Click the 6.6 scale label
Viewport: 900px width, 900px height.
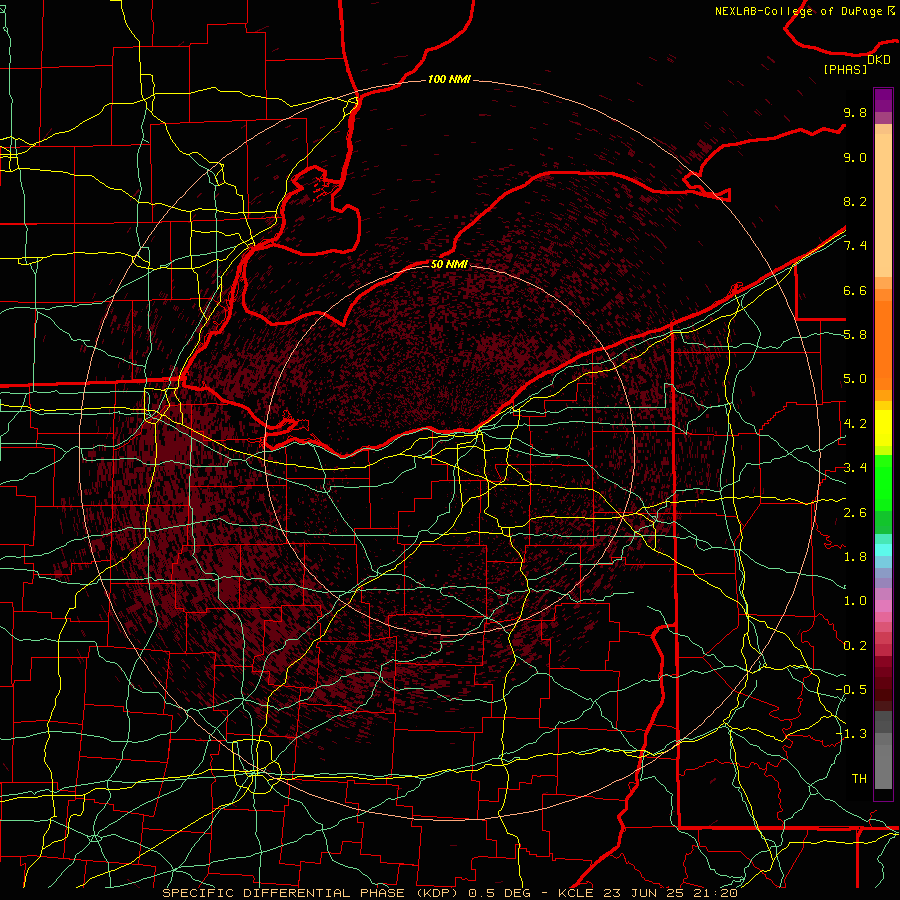tap(855, 290)
